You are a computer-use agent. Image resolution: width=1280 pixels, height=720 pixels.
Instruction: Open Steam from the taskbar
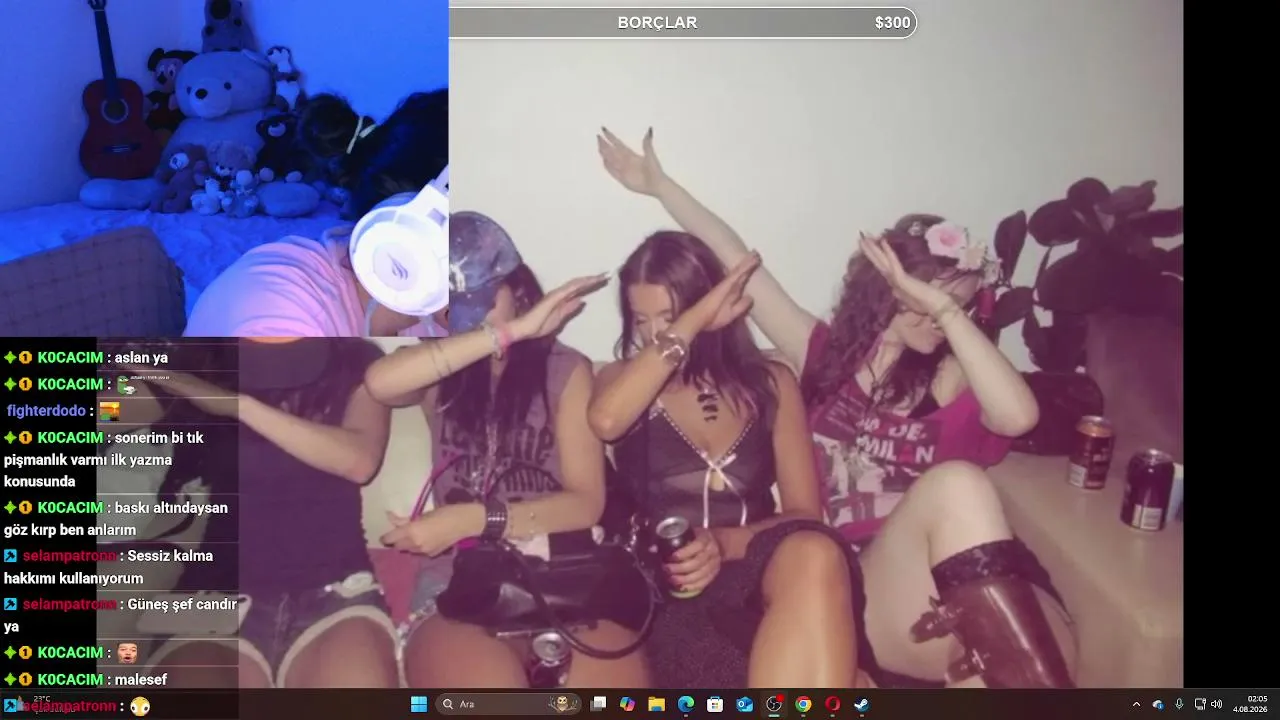click(x=861, y=704)
